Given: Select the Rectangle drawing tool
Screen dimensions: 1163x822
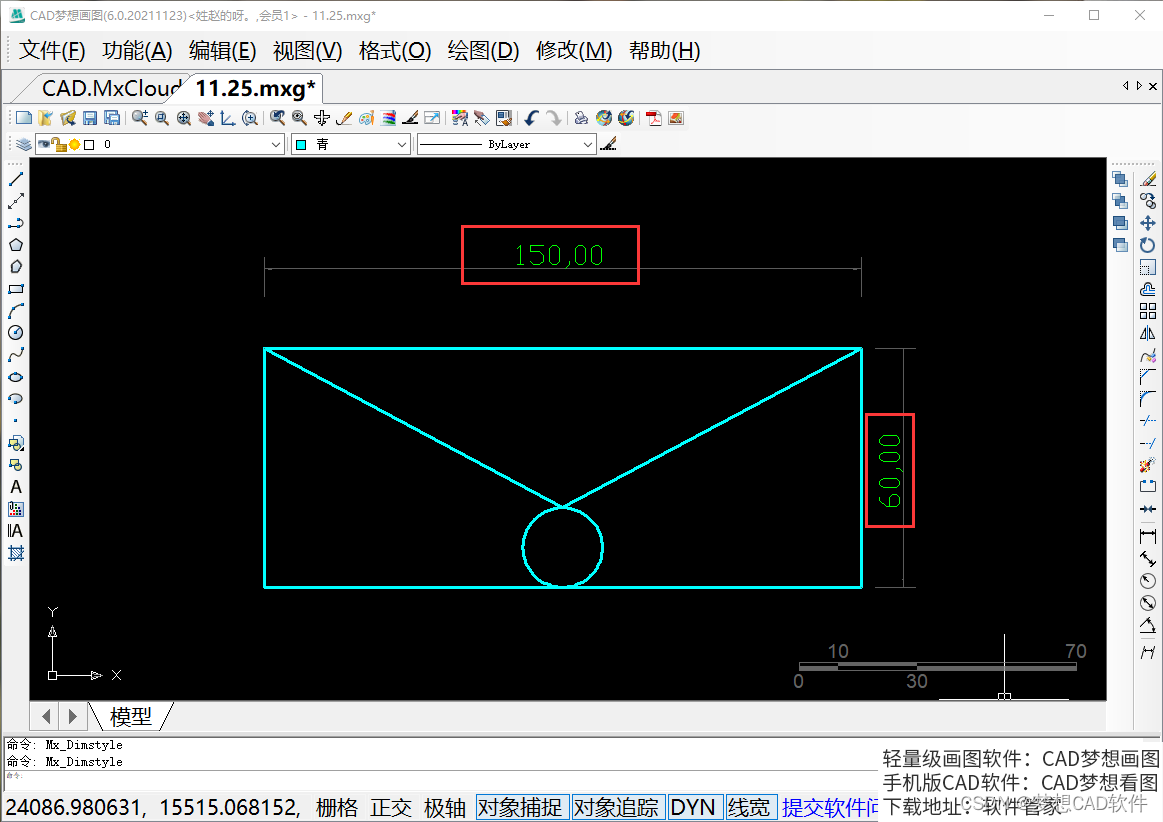Looking at the screenshot, I should [x=16, y=289].
